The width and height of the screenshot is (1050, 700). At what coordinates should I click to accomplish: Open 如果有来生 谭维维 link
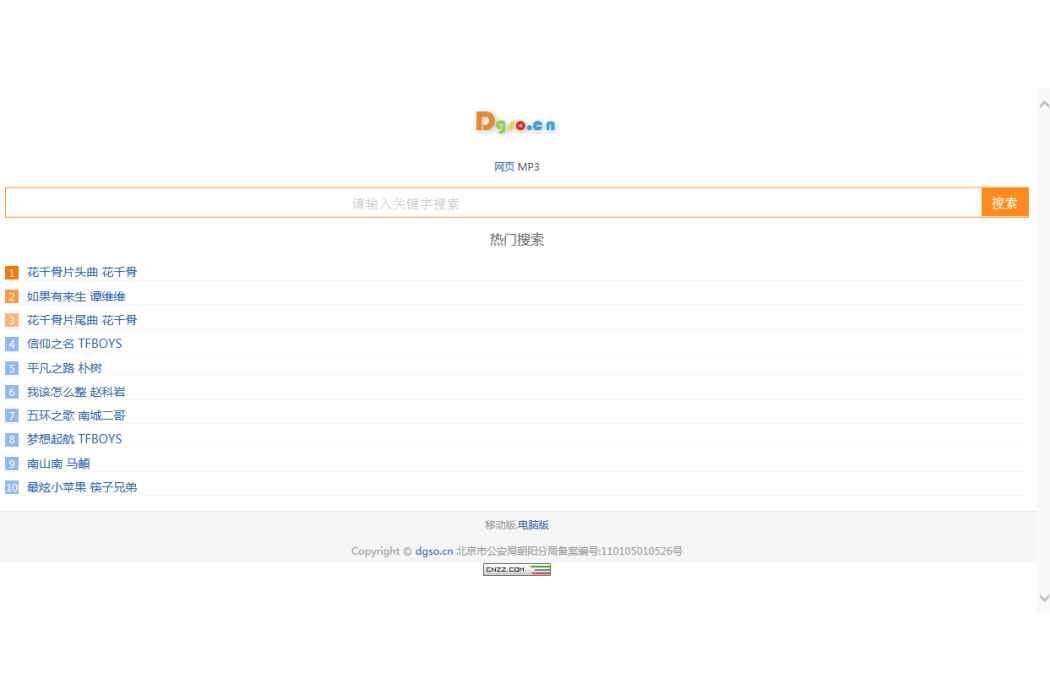tap(76, 296)
